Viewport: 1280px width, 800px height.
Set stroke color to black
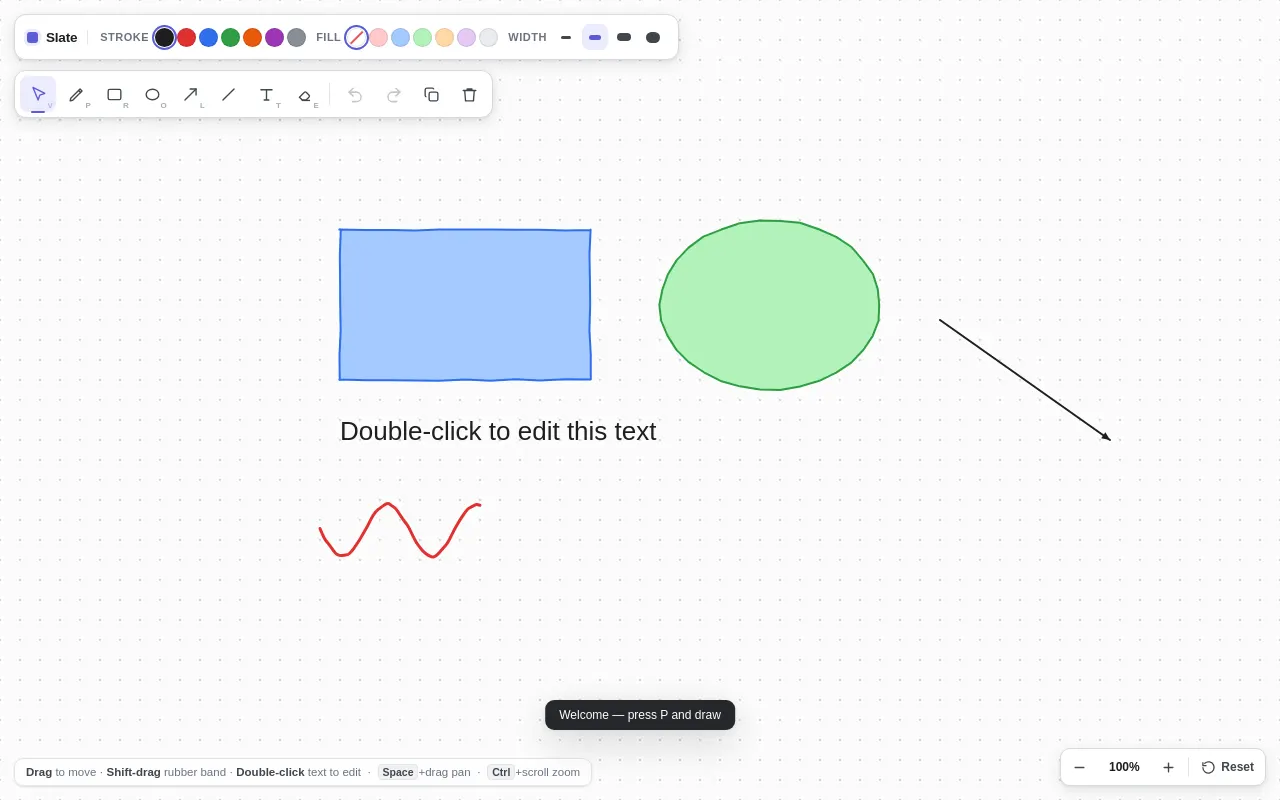click(x=164, y=37)
